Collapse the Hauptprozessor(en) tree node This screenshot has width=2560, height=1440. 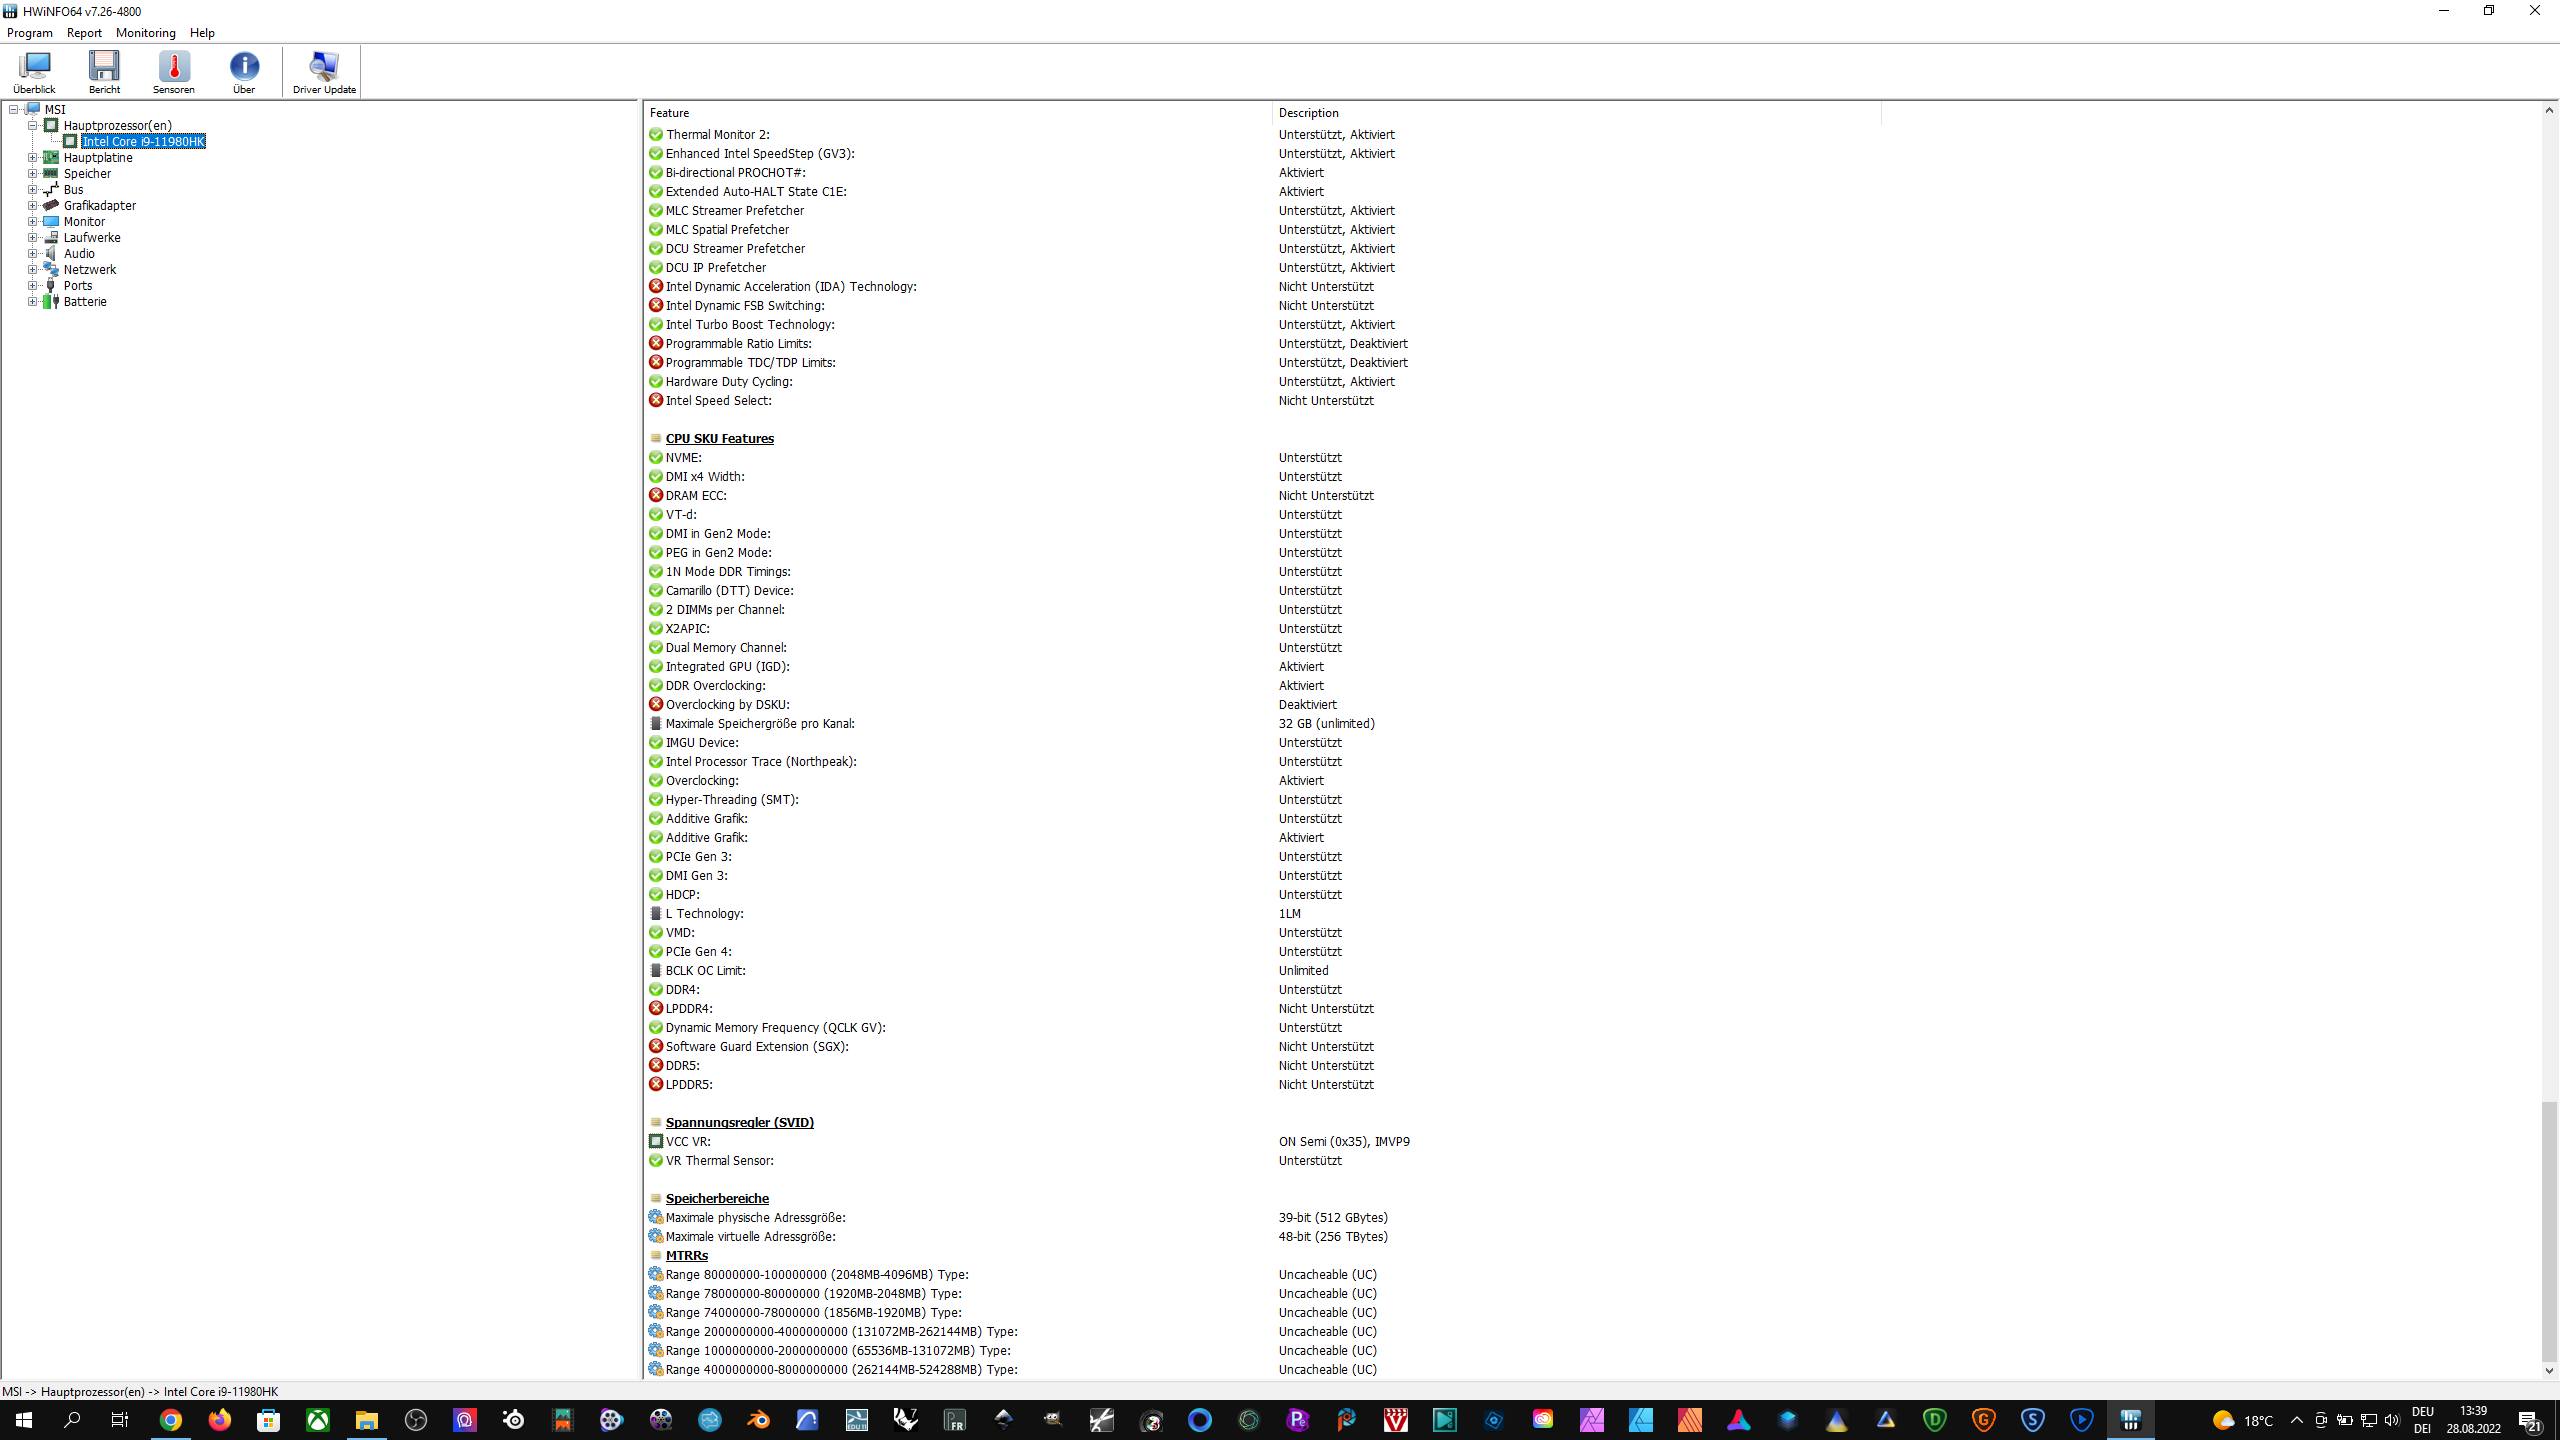click(x=32, y=125)
